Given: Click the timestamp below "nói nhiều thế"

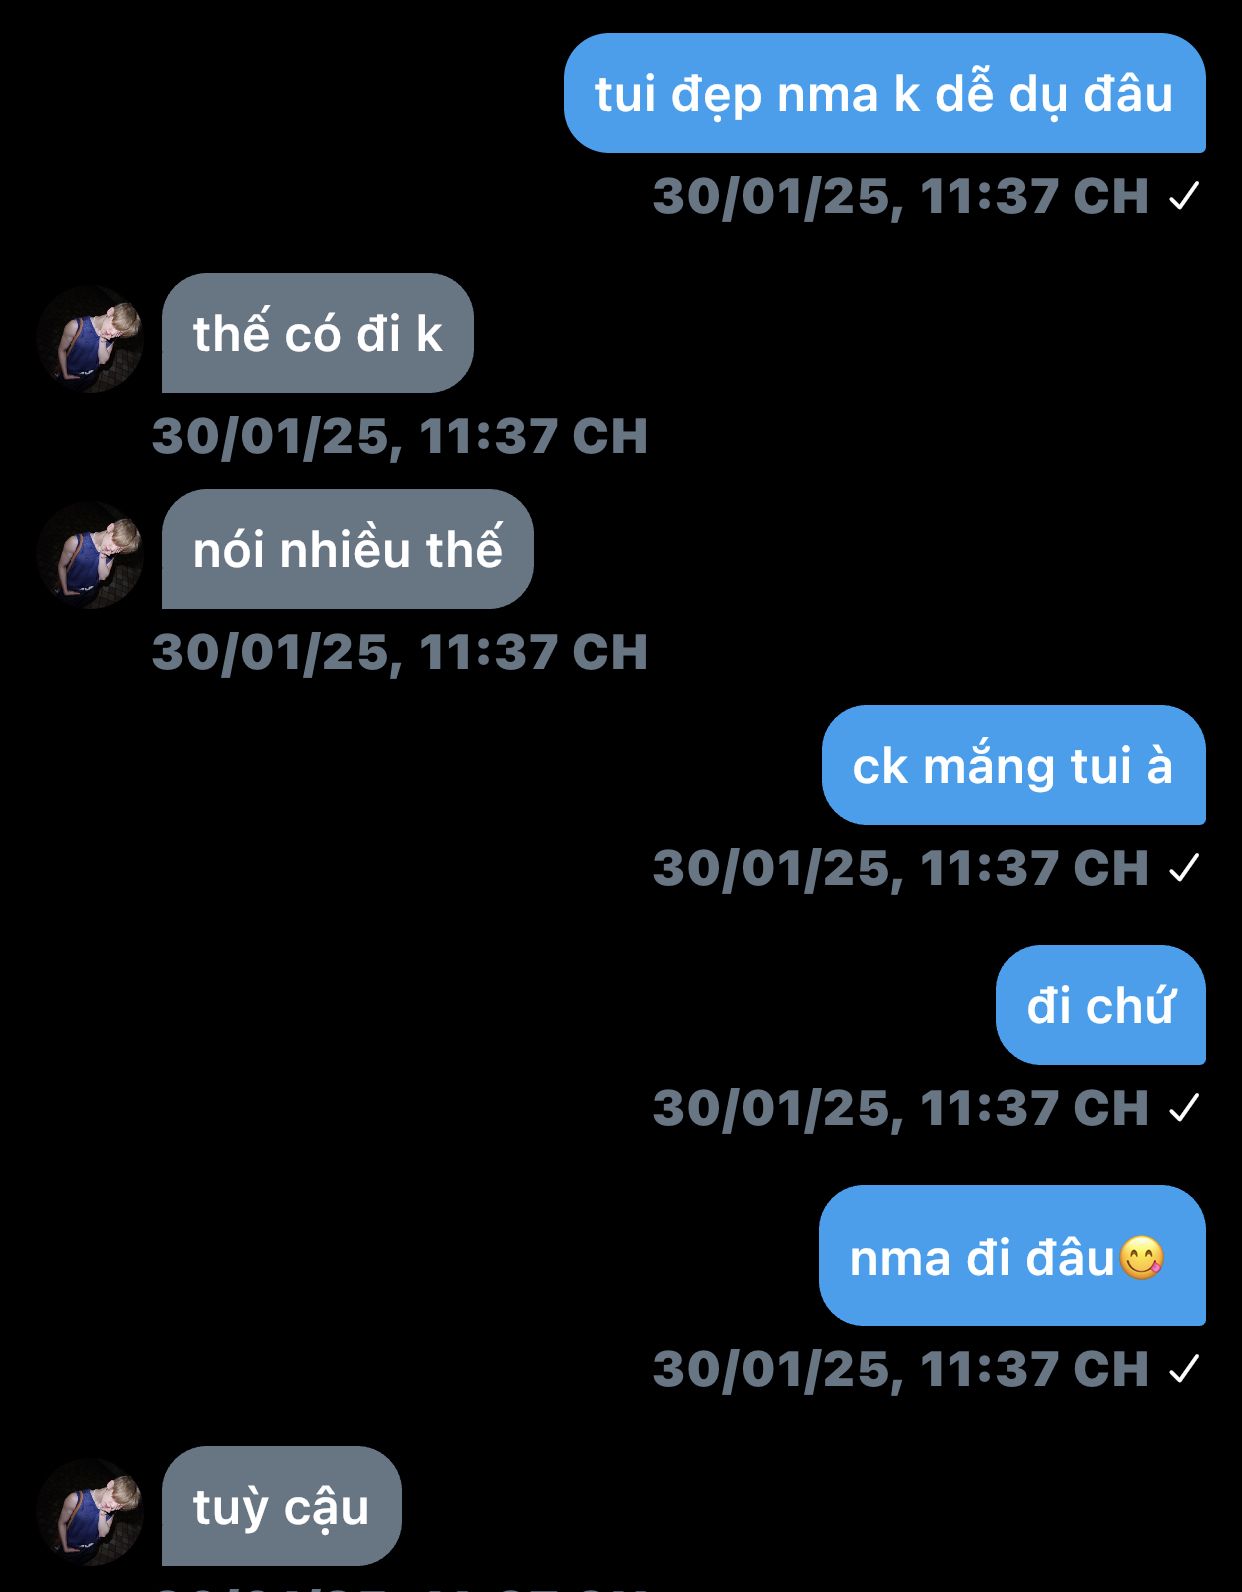Looking at the screenshot, I should pos(400,653).
